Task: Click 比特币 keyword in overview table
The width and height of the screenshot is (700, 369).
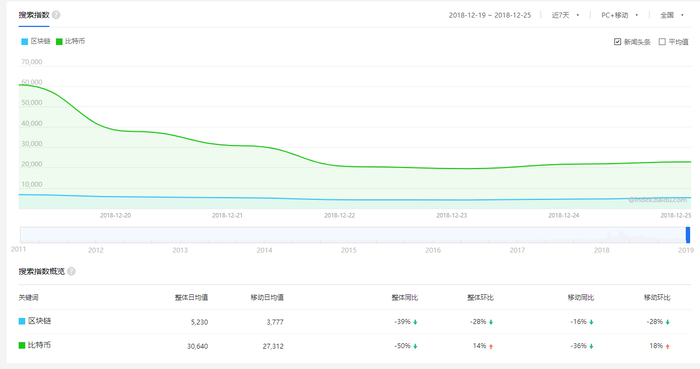Action: coord(39,345)
